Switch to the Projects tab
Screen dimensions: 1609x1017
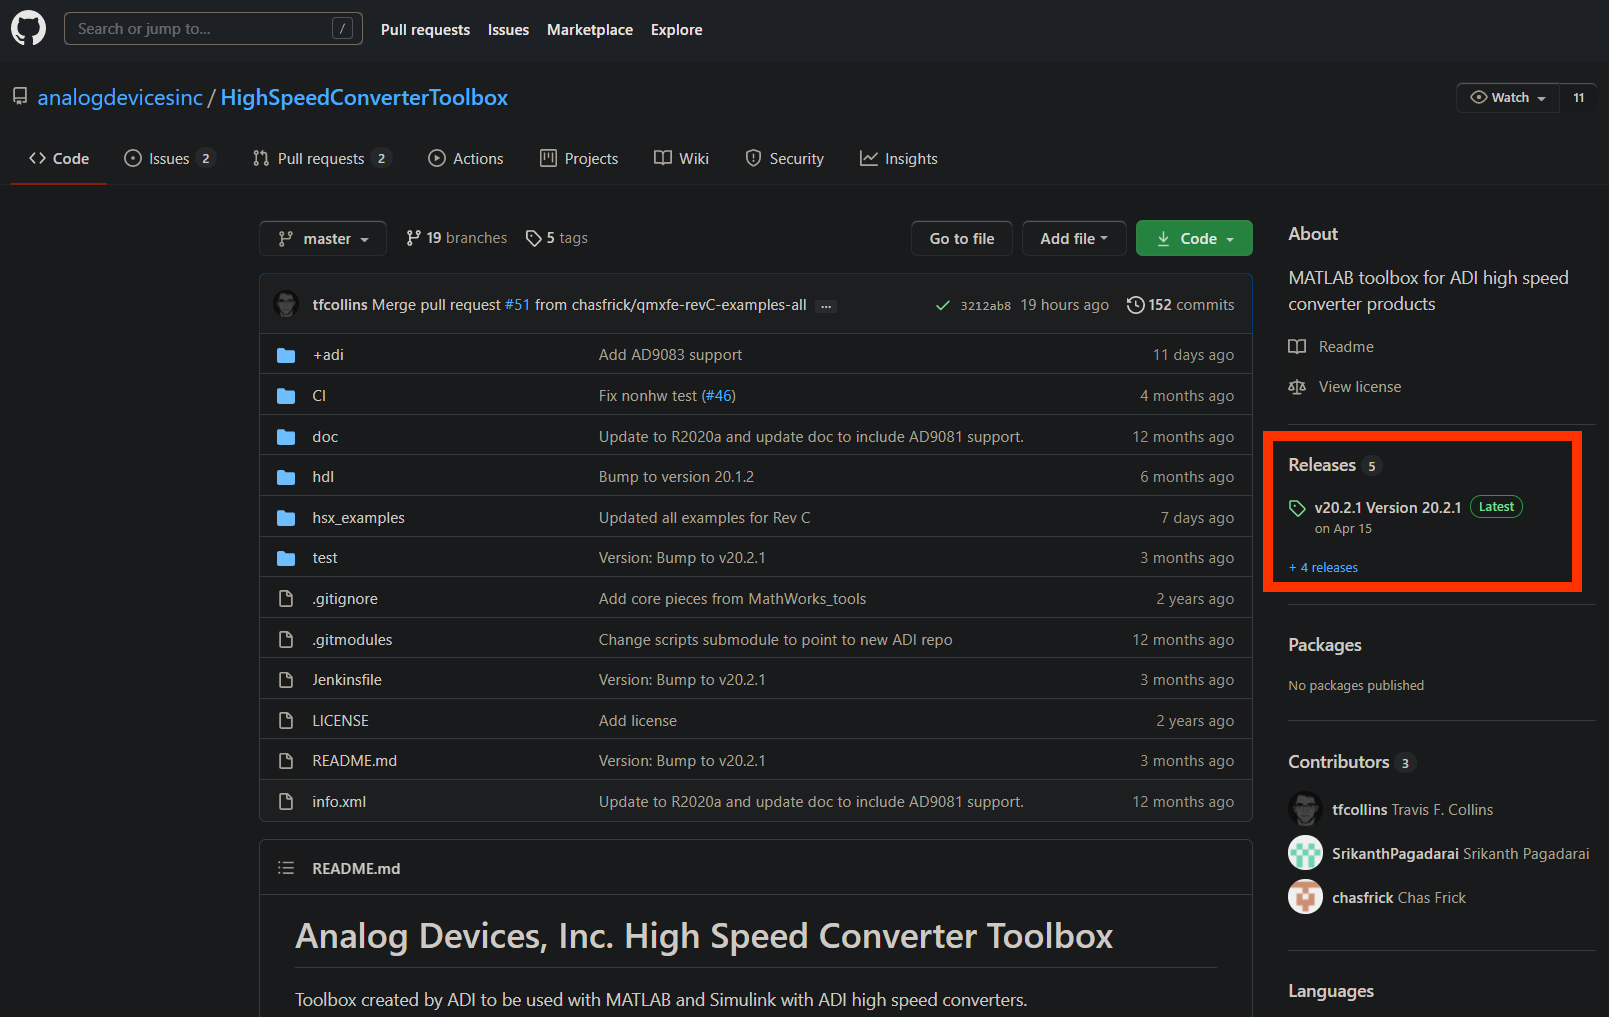point(579,158)
